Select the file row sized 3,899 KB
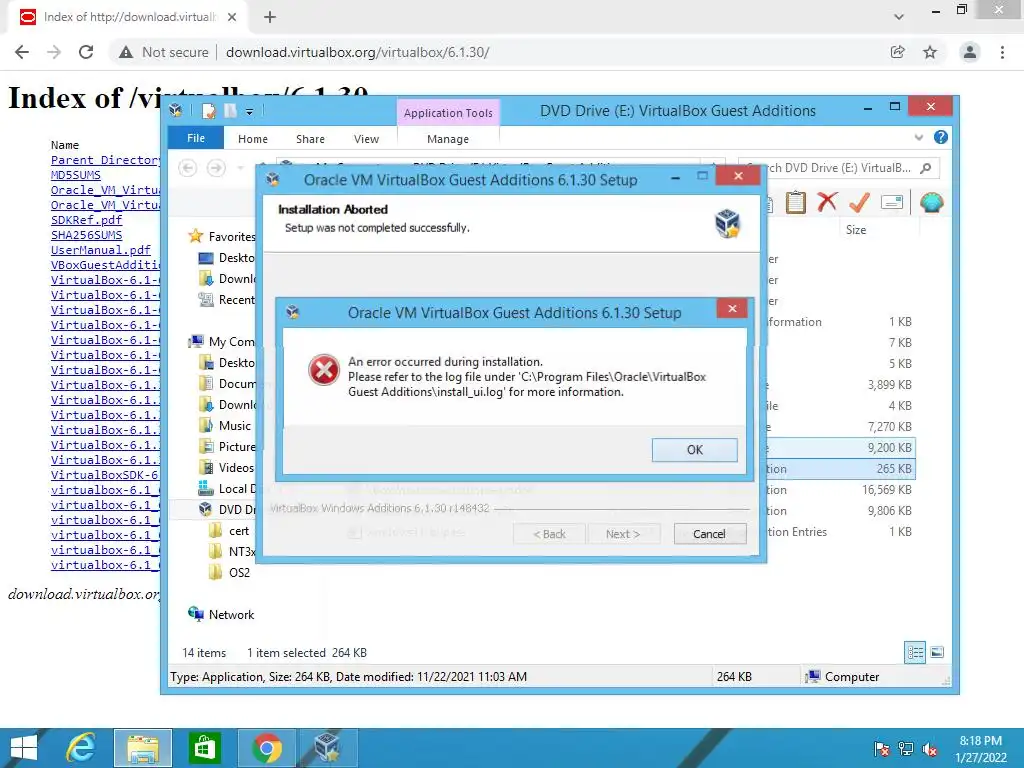Screen dimensions: 1024x768 (x=839, y=385)
